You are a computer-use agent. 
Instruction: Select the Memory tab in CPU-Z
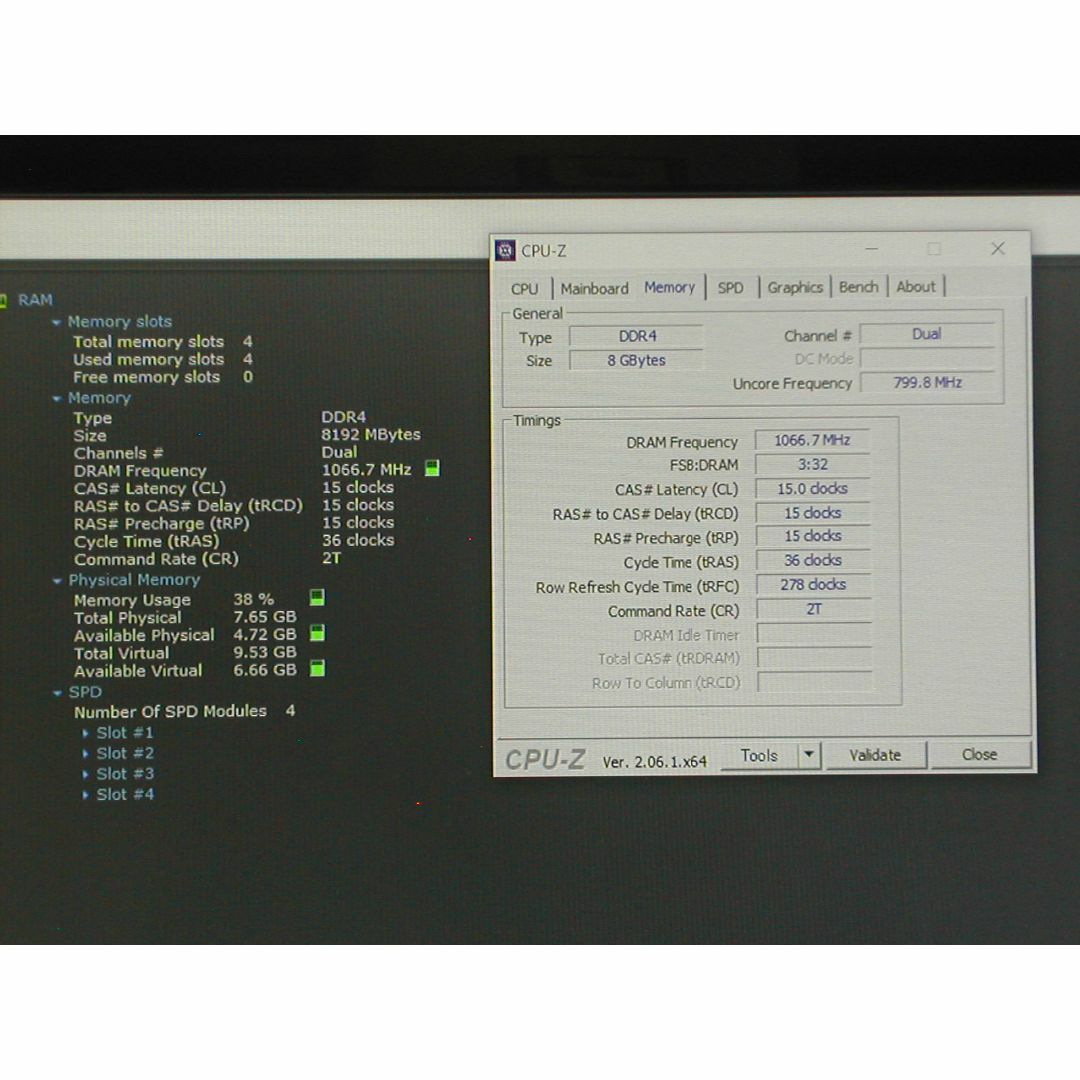click(669, 287)
